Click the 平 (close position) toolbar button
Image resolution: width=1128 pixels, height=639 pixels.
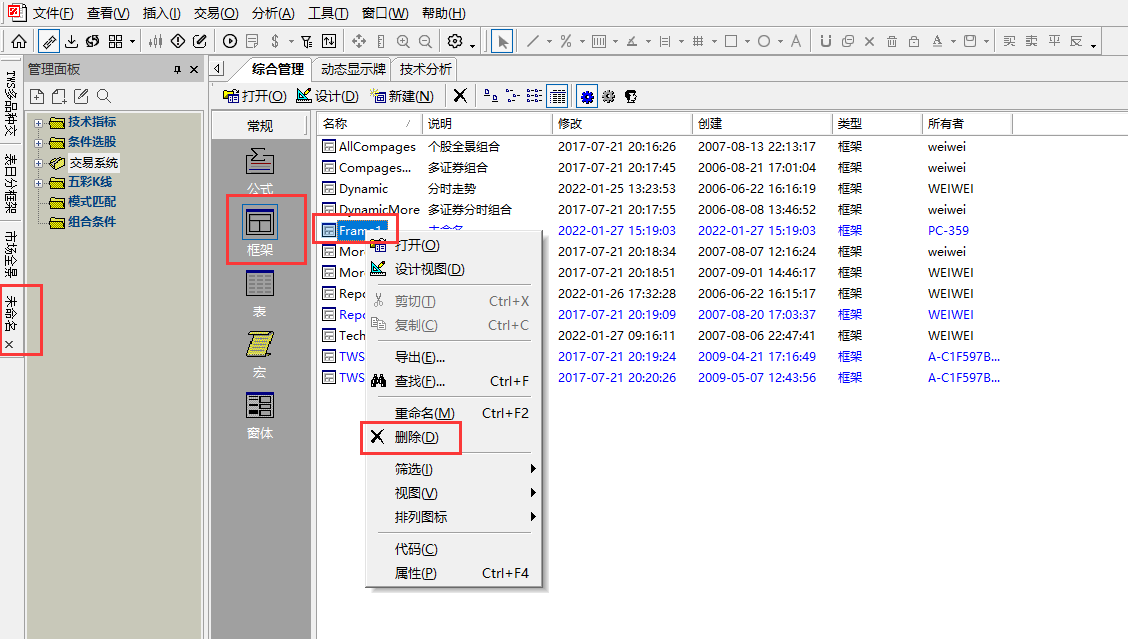[x=1054, y=41]
